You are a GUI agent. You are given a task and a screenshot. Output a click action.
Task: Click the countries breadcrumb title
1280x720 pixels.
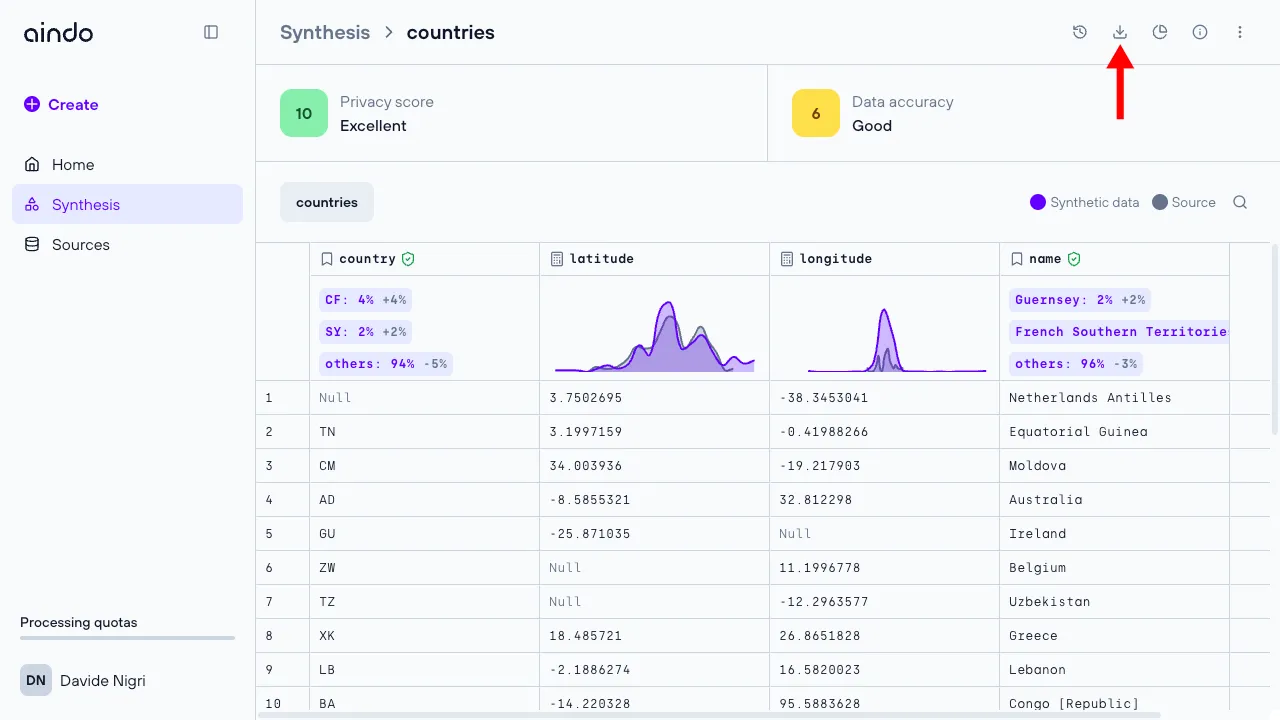[450, 32]
